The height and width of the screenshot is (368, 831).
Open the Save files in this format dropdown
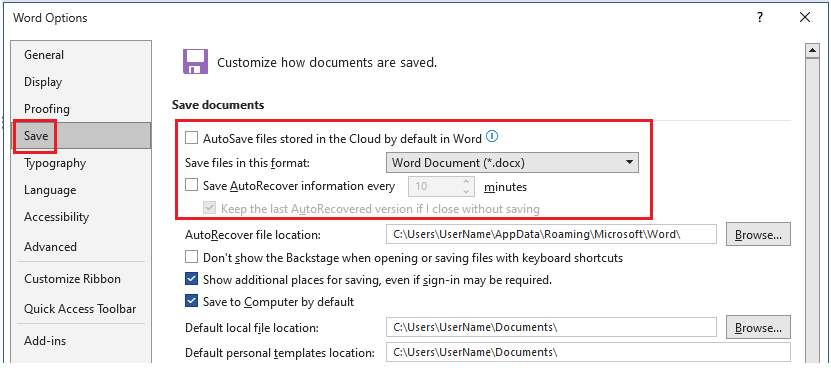[x=512, y=163]
